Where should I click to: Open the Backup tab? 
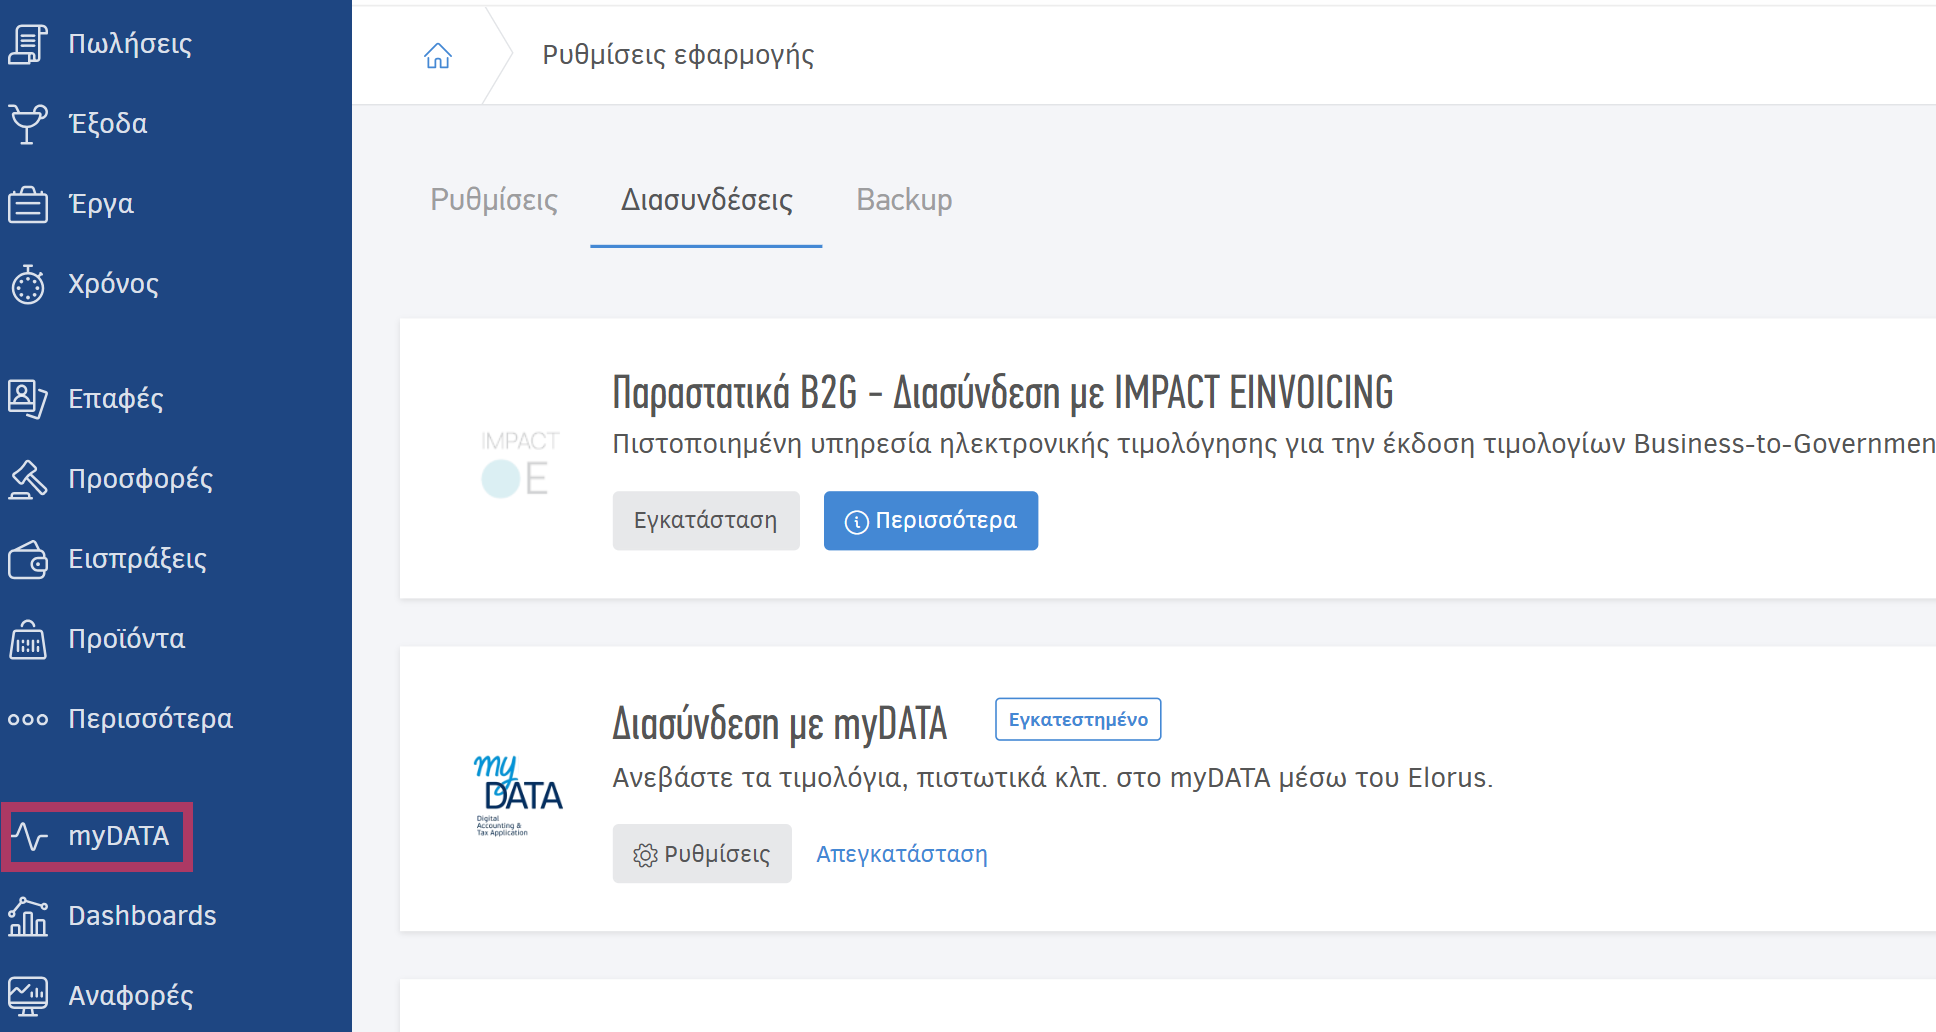[902, 199]
